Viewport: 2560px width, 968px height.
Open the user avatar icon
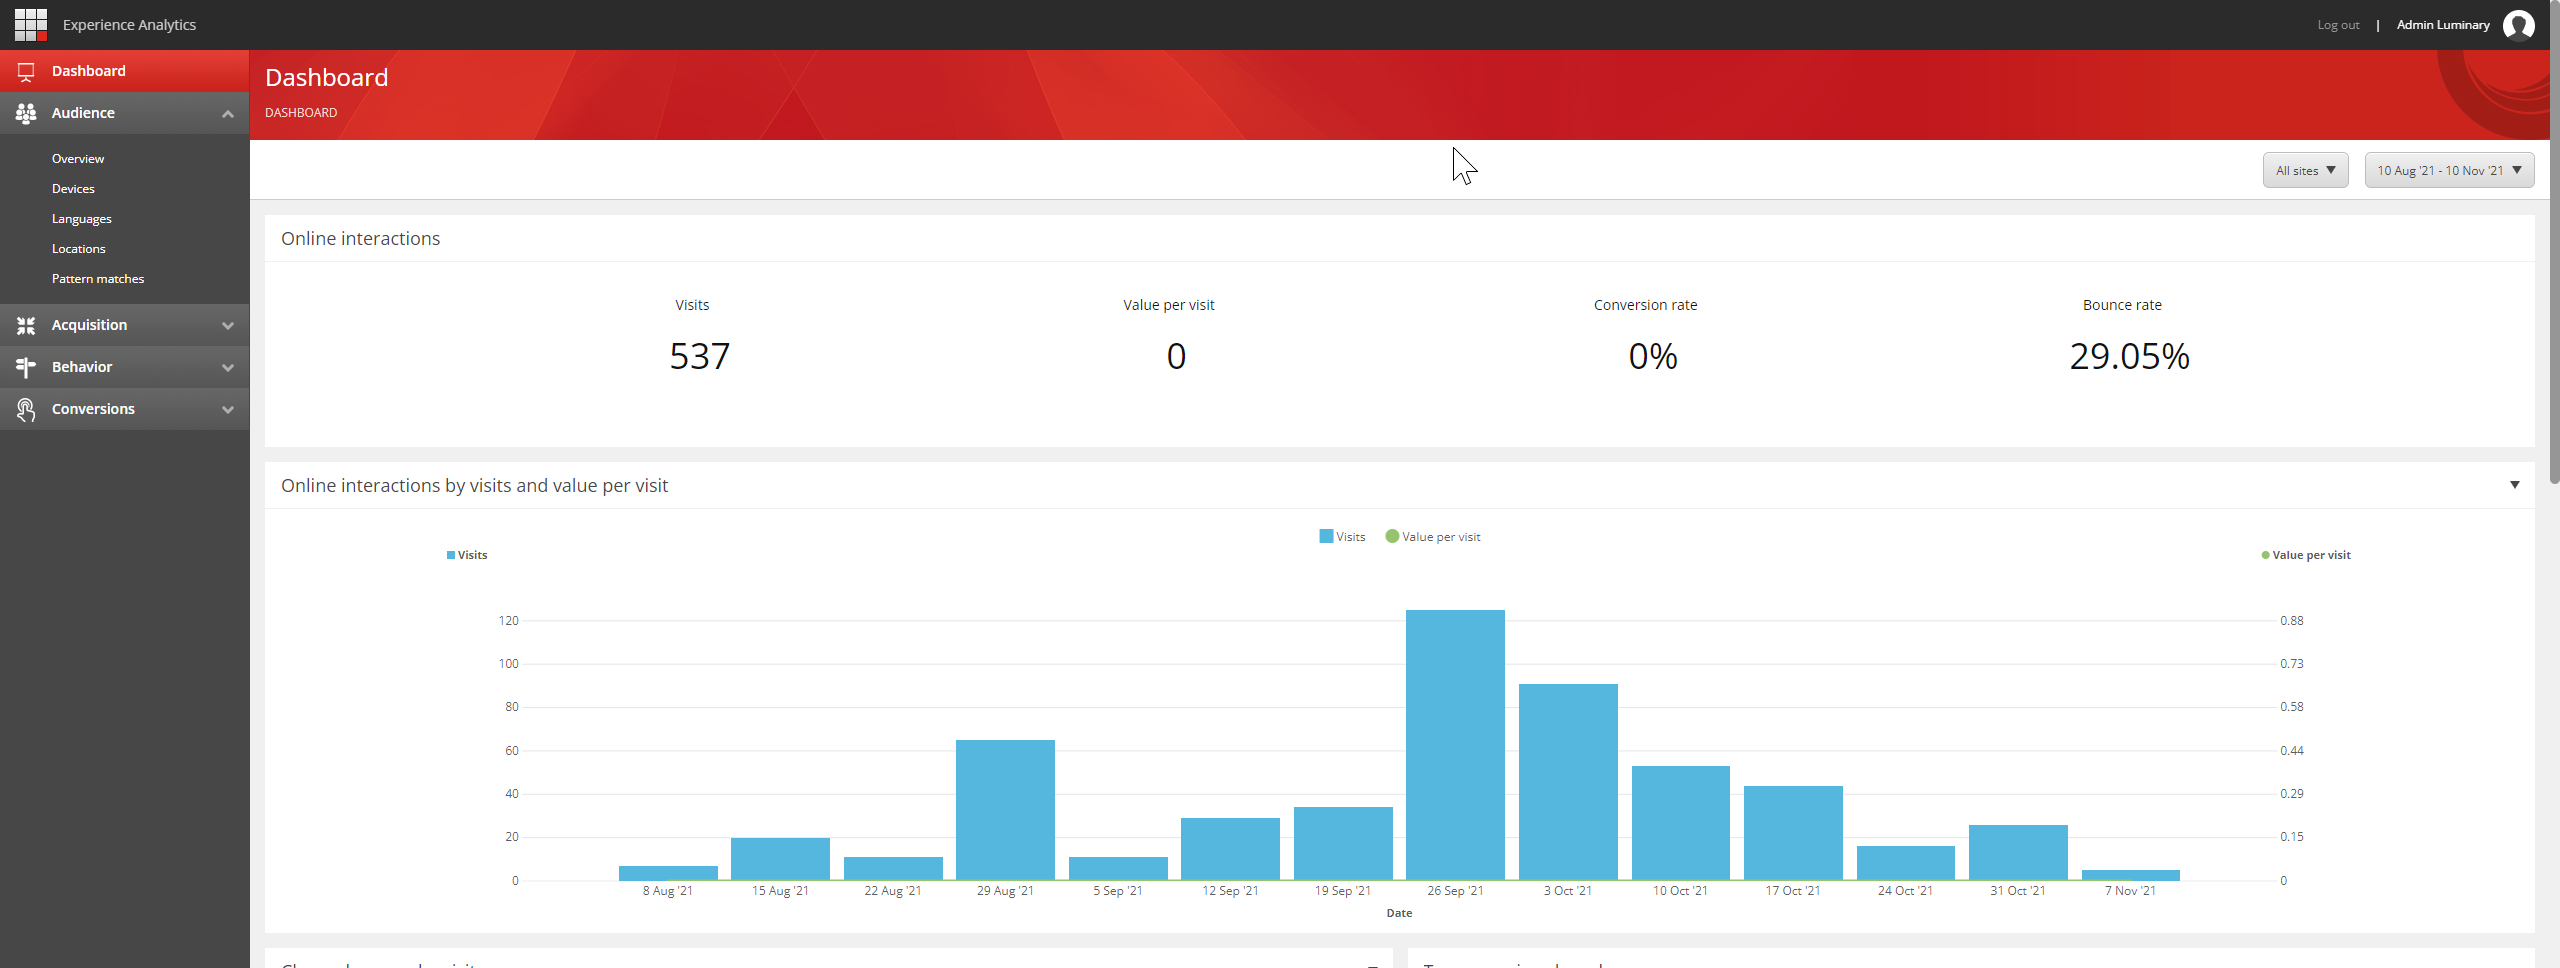pyautogui.click(x=2518, y=24)
